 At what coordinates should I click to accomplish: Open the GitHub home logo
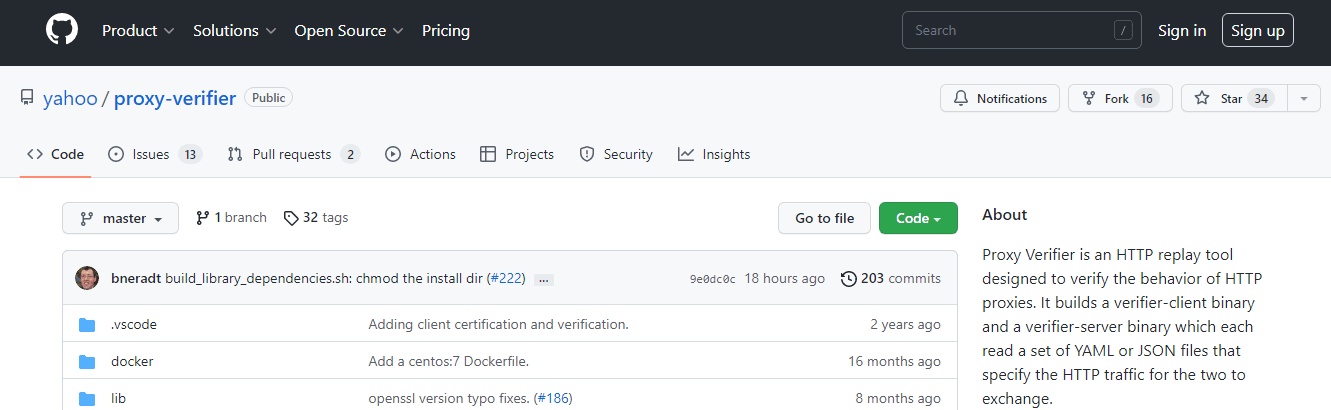pyautogui.click(x=61, y=30)
